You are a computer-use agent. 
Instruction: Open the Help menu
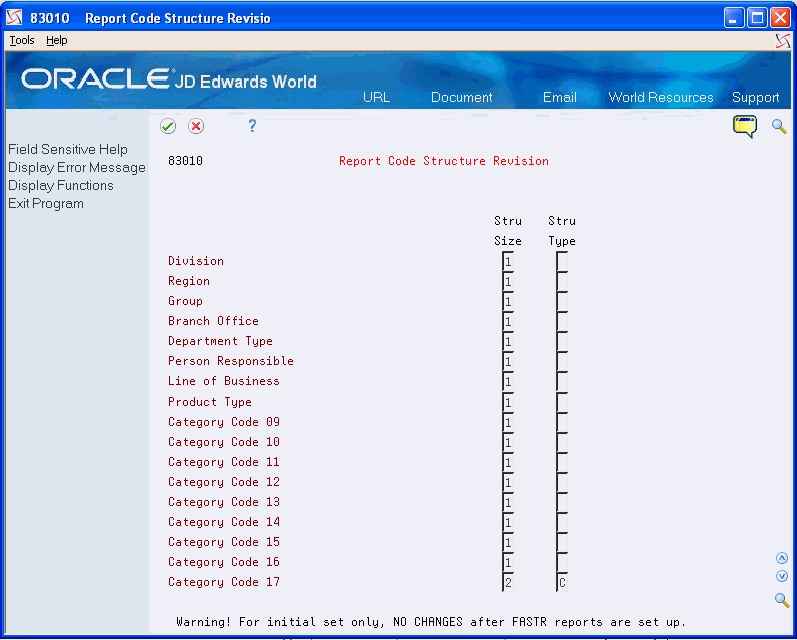pyautogui.click(x=56, y=40)
